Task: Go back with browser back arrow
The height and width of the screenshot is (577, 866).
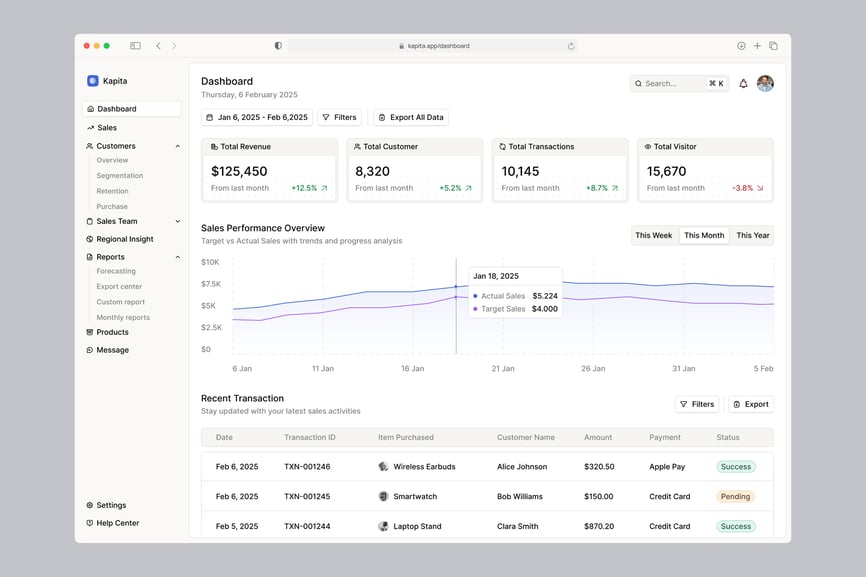Action: pos(158,46)
